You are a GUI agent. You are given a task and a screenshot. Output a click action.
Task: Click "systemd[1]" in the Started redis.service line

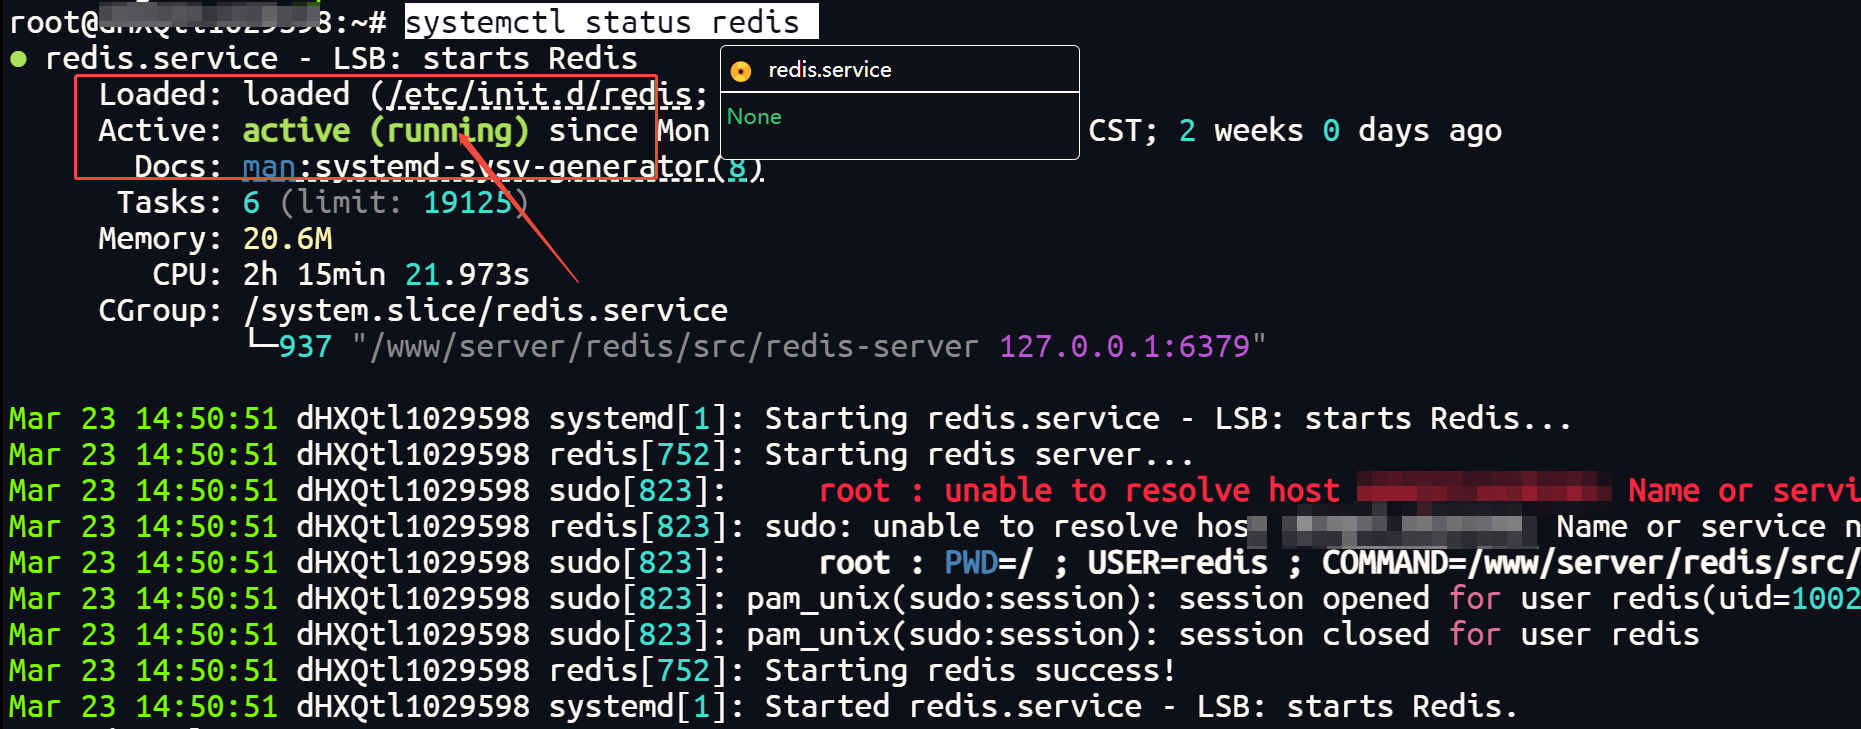pyautogui.click(x=638, y=706)
